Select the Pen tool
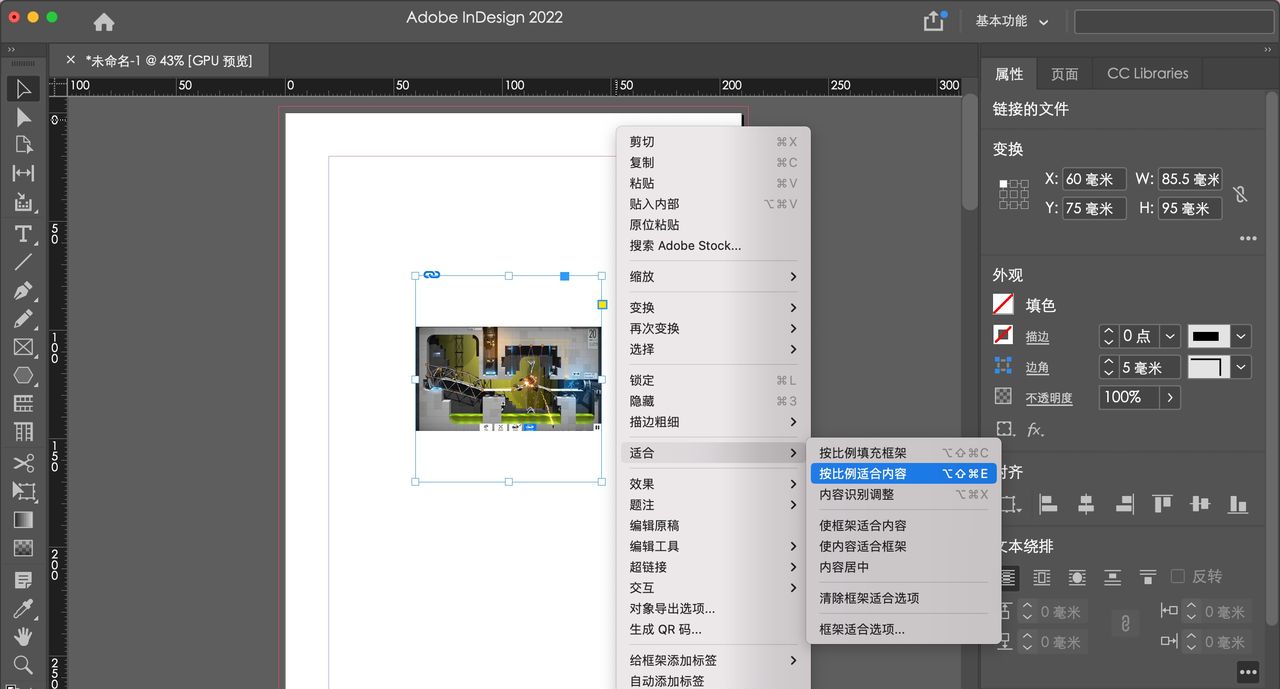 tap(23, 292)
